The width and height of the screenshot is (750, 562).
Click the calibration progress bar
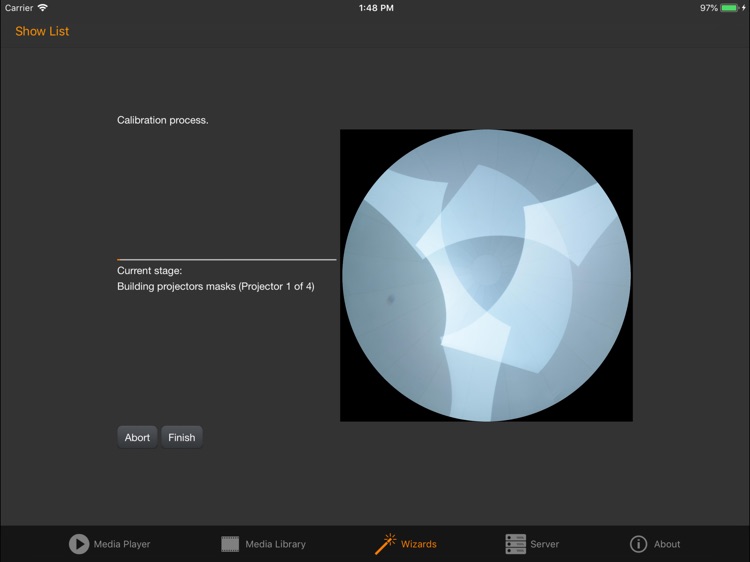click(x=227, y=260)
